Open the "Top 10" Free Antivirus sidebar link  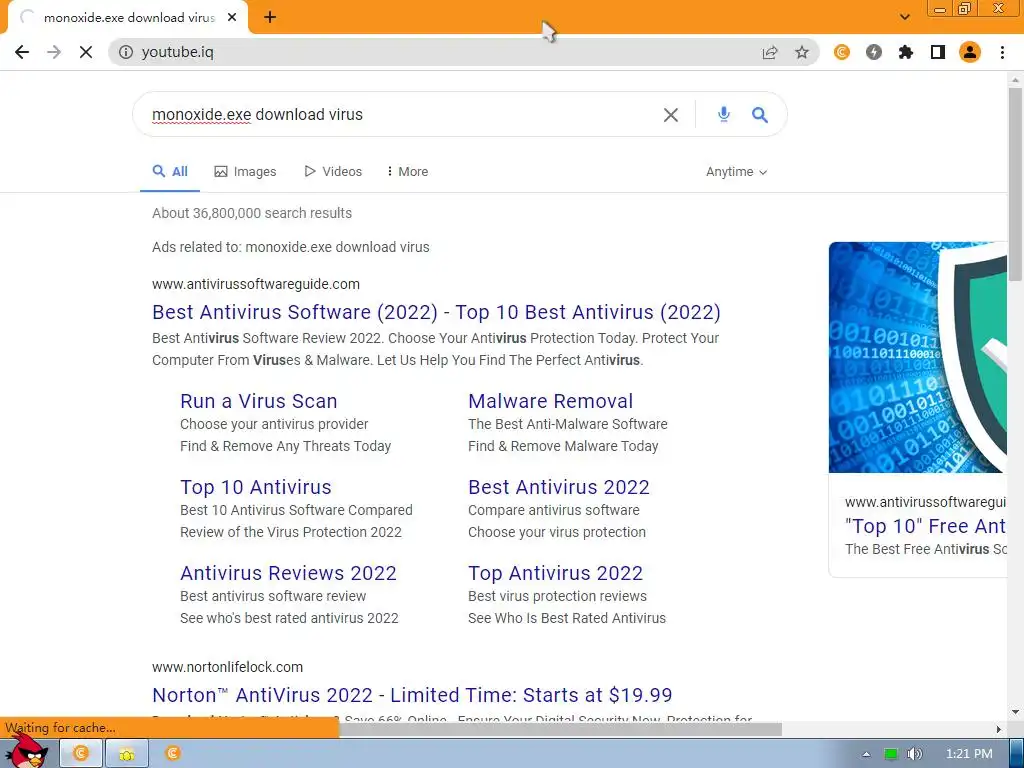925,526
